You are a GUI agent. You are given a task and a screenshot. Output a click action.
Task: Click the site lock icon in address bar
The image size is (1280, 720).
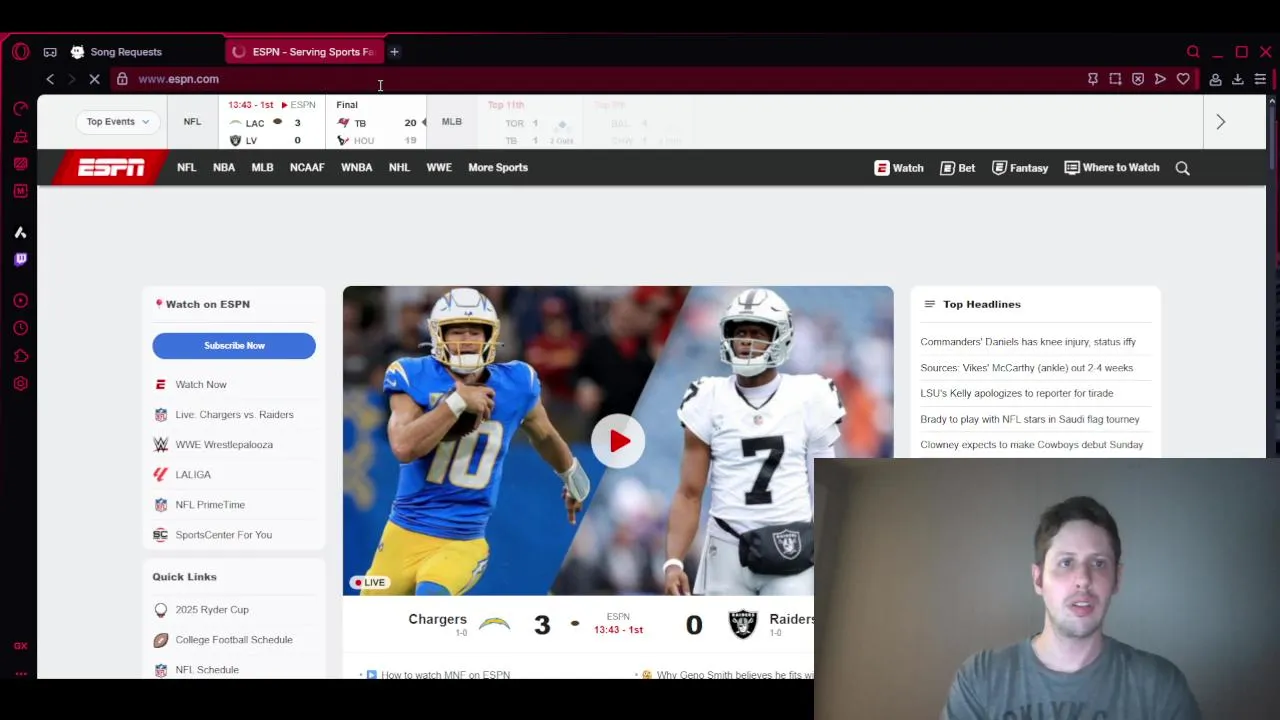pos(122,79)
